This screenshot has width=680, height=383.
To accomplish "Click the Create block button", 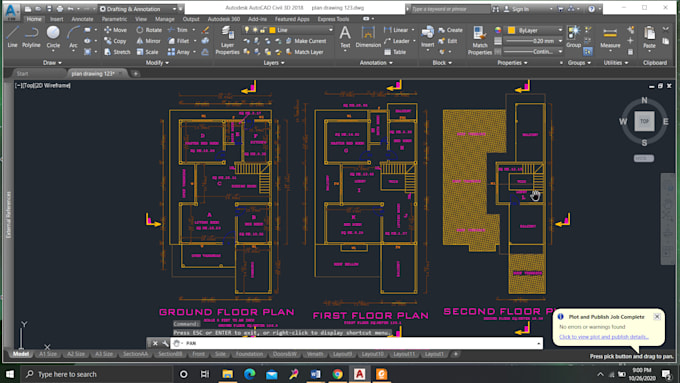I will [x=450, y=30].
